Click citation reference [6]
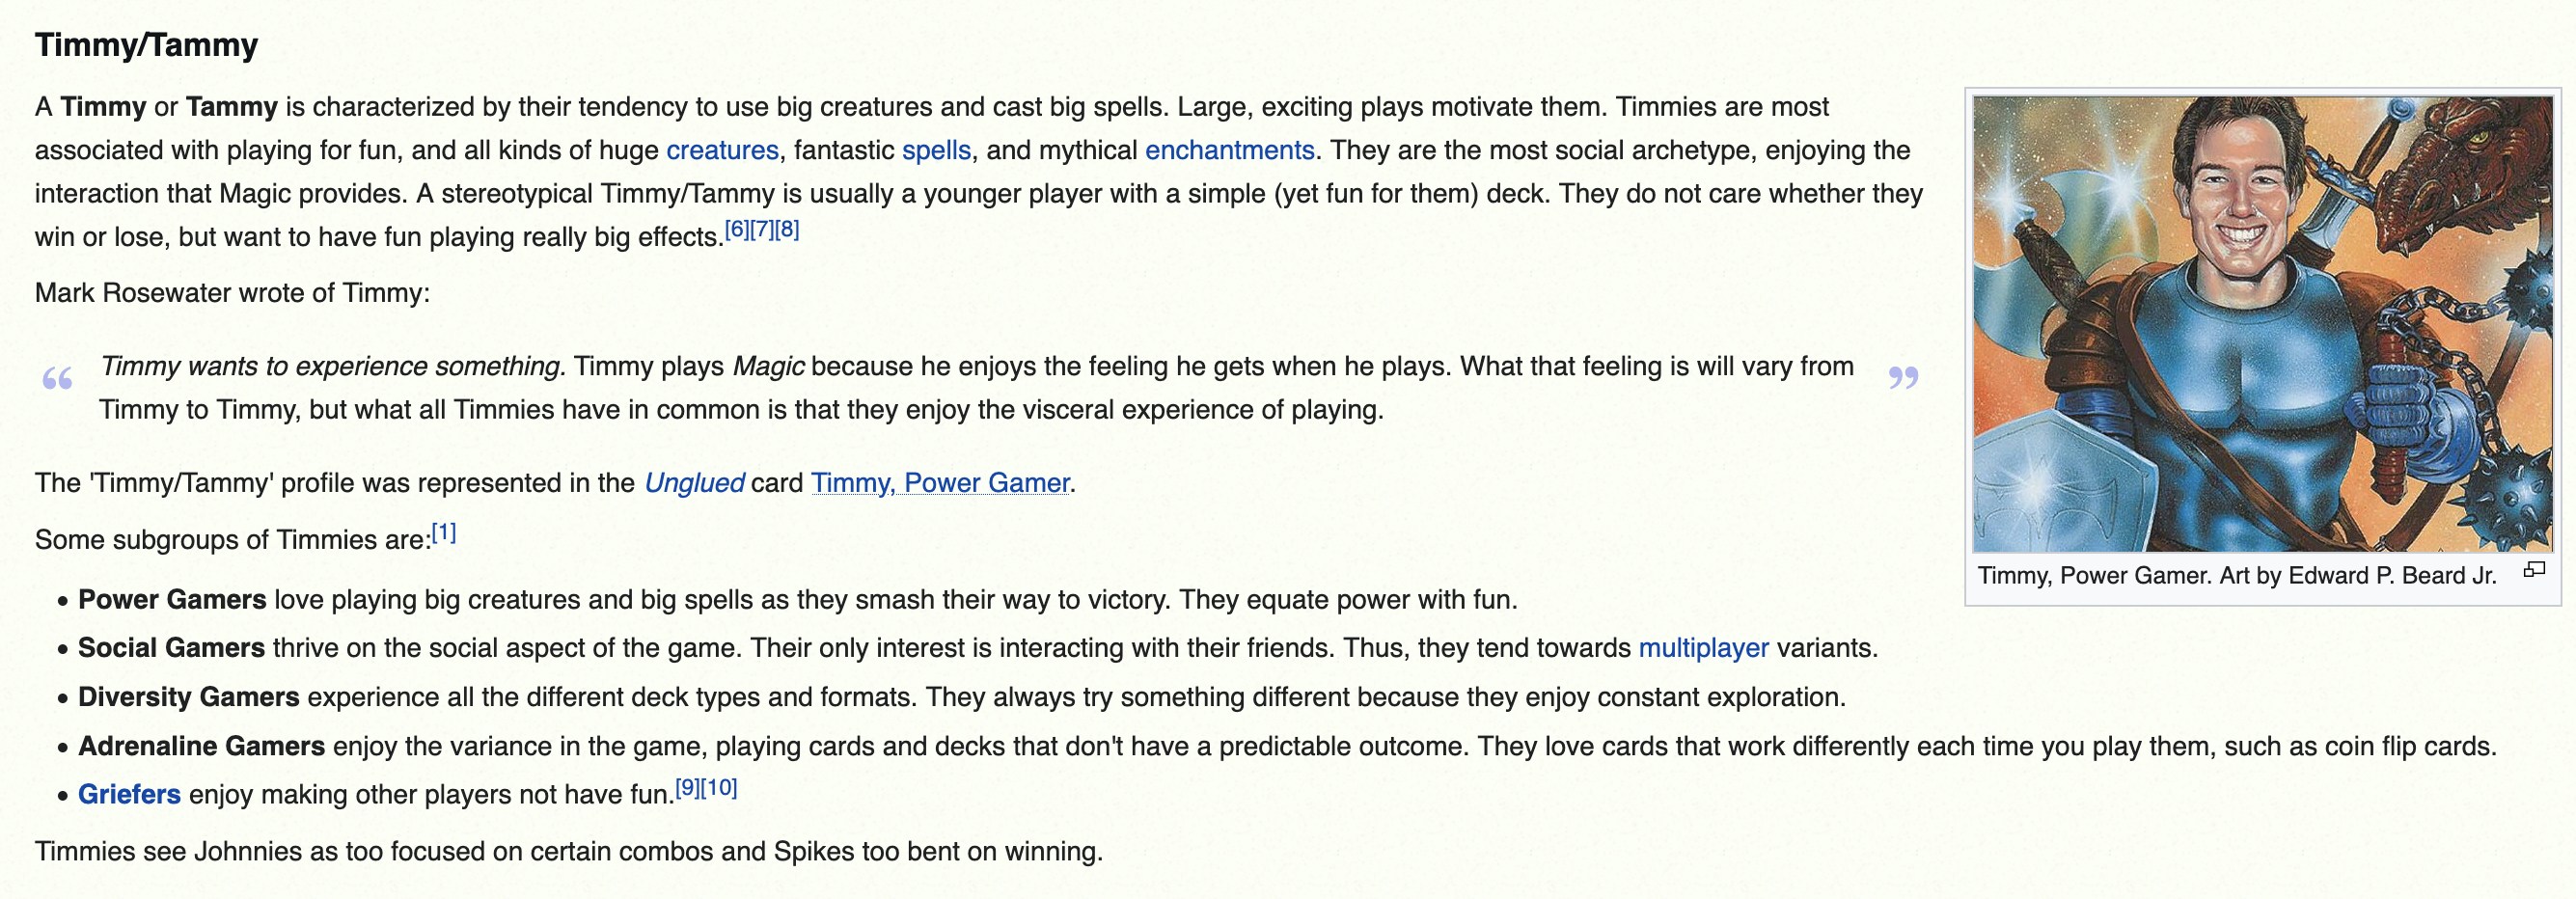This screenshot has width=2576, height=899. (x=736, y=229)
